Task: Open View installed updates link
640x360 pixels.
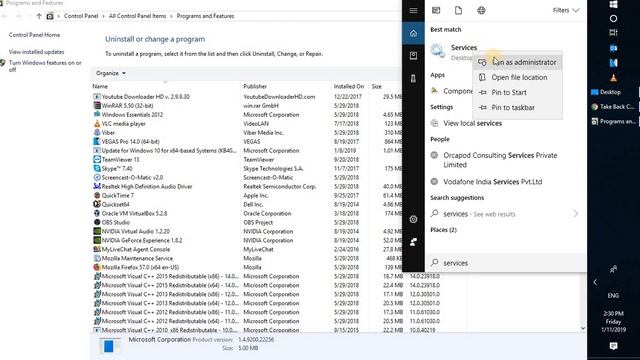Action: click(36, 52)
